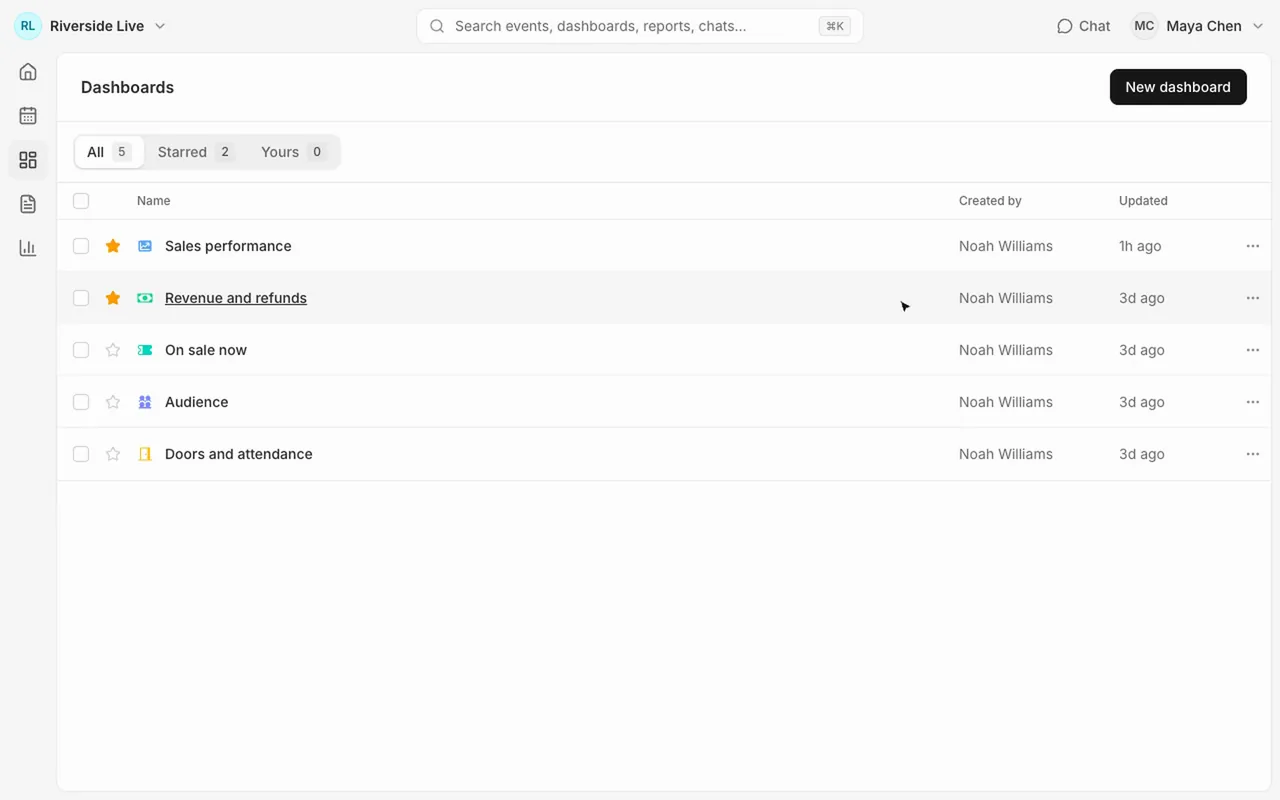Image resolution: width=1280 pixels, height=800 pixels.
Task: Open the Audience dashboard link
Action: [x=196, y=402]
